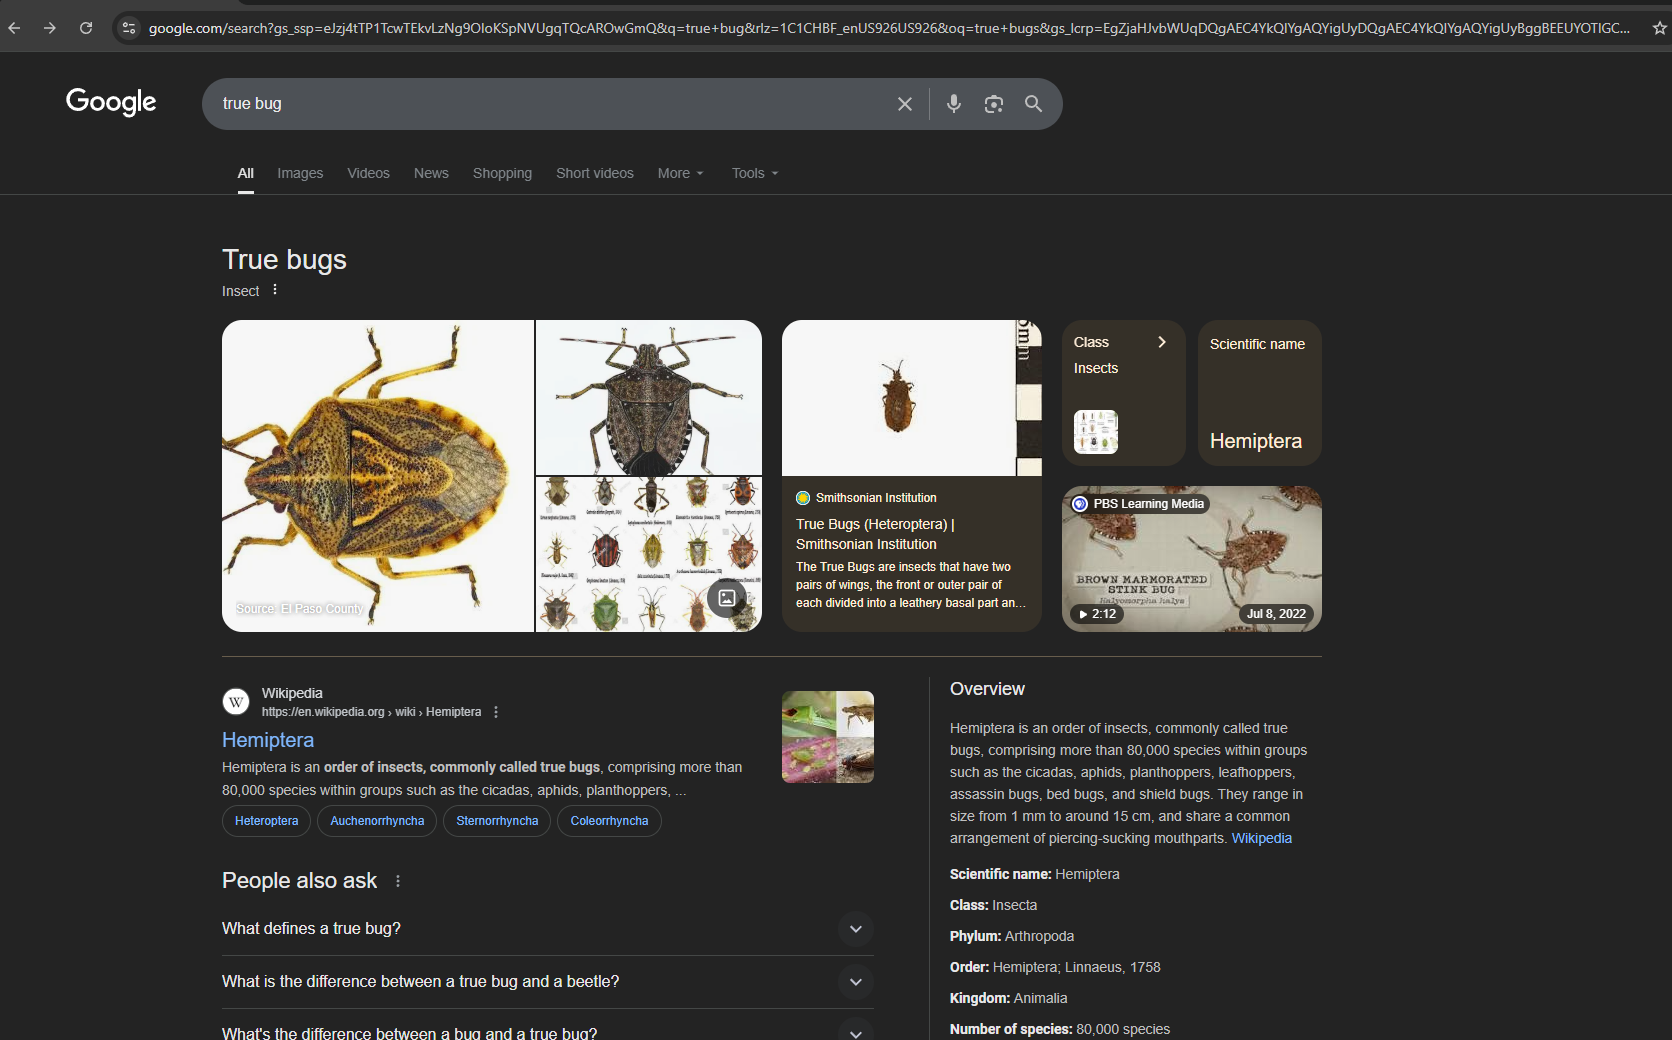The height and width of the screenshot is (1040, 1672).
Task: Click "Kingdom: Animalia" text
Action: (x=1008, y=998)
